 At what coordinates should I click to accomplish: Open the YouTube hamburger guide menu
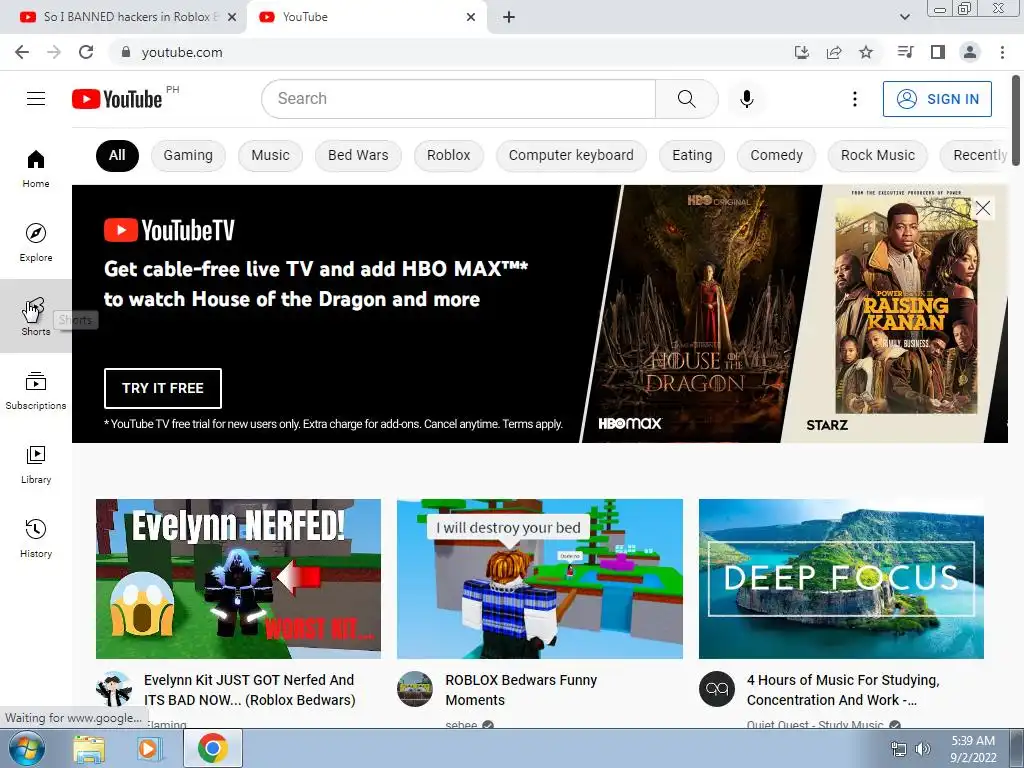pos(36,99)
